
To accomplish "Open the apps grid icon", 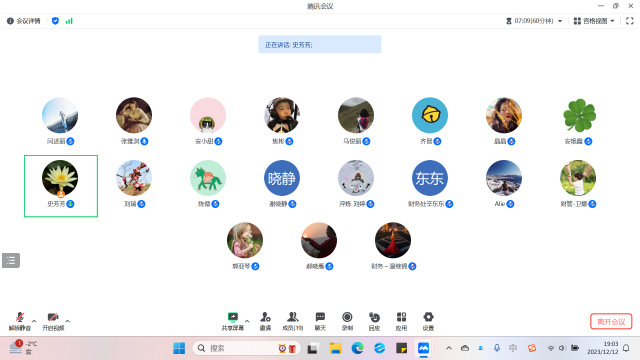I will click(401, 321).
